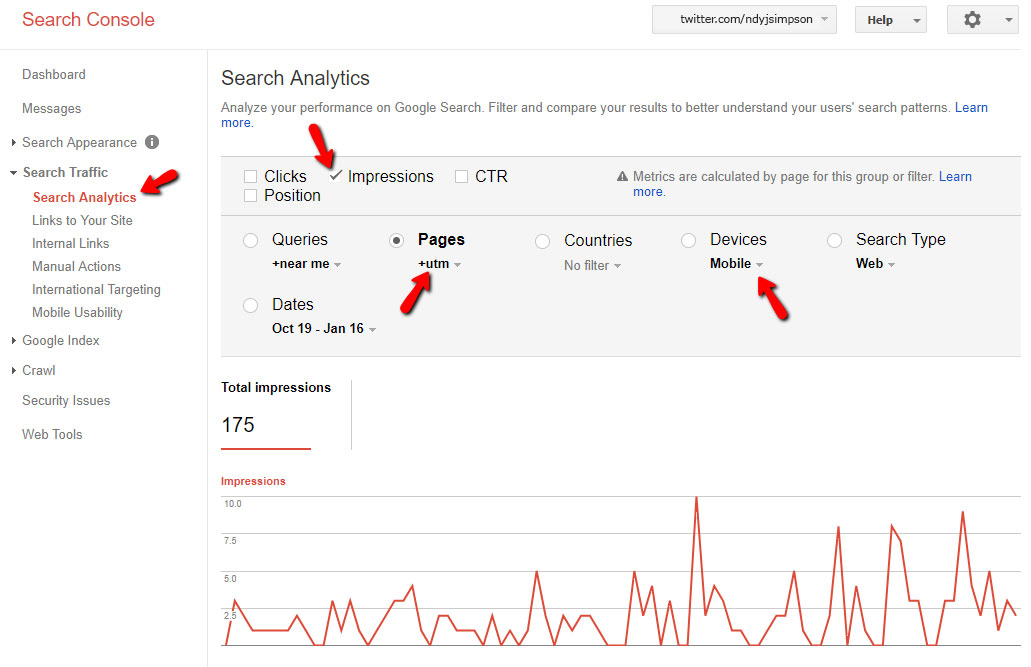Select the Search Type radio button
The width and height of the screenshot is (1031, 667).
coord(834,240)
